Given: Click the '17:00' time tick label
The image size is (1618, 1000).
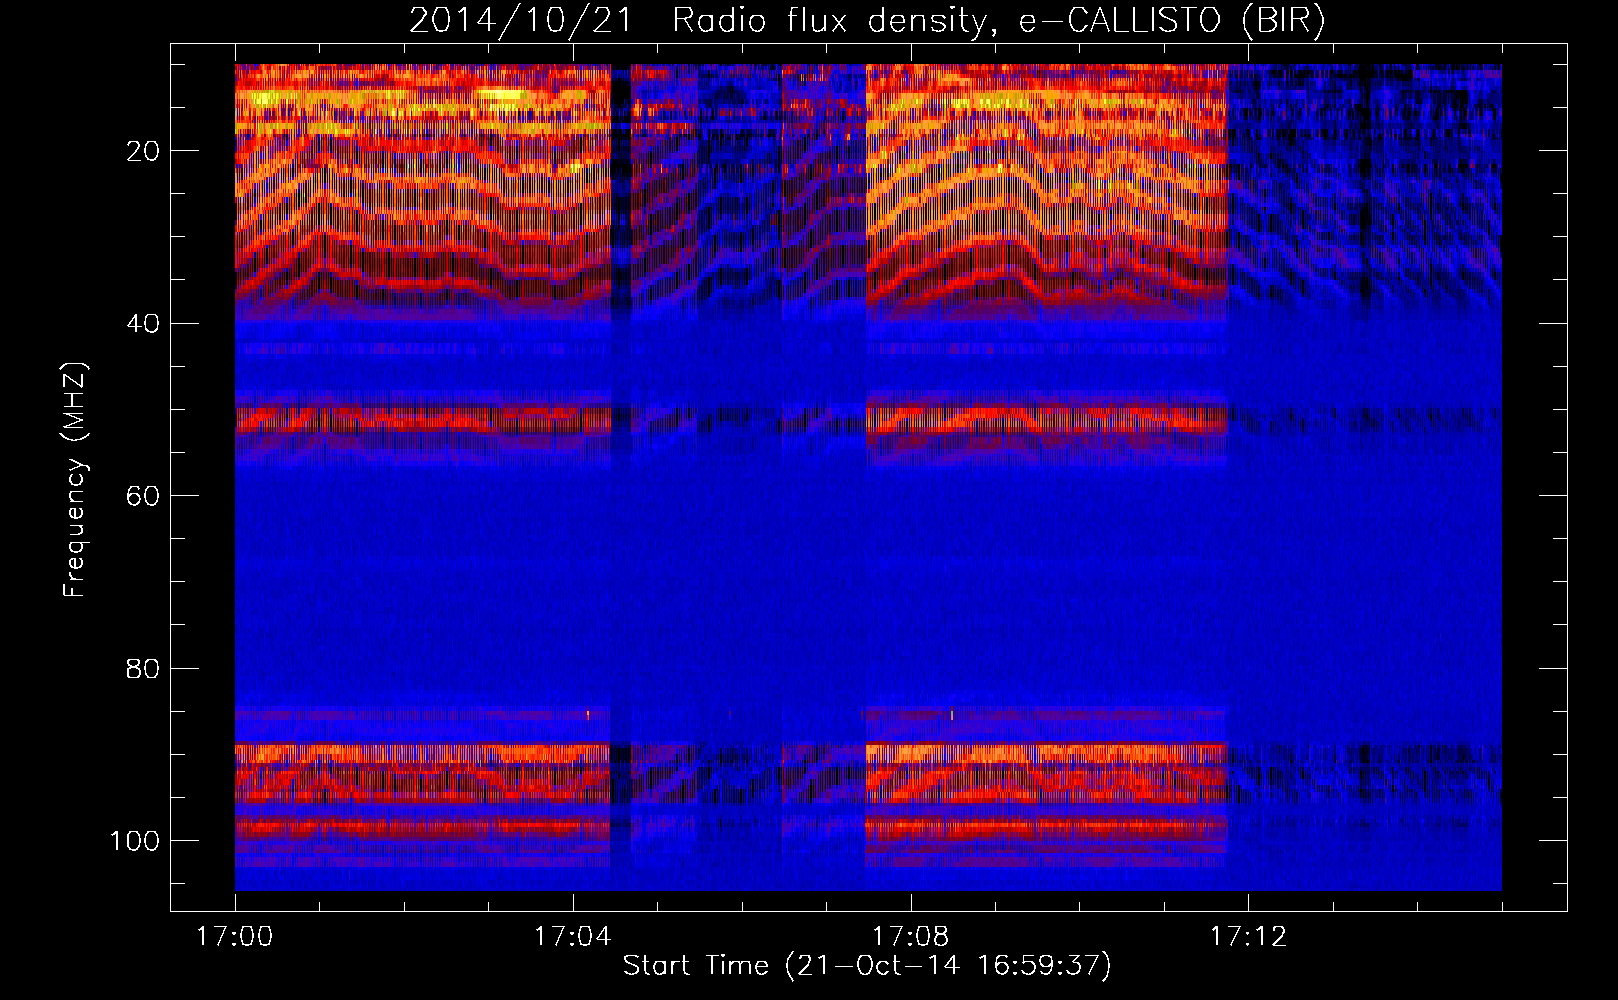Looking at the screenshot, I should point(235,937).
